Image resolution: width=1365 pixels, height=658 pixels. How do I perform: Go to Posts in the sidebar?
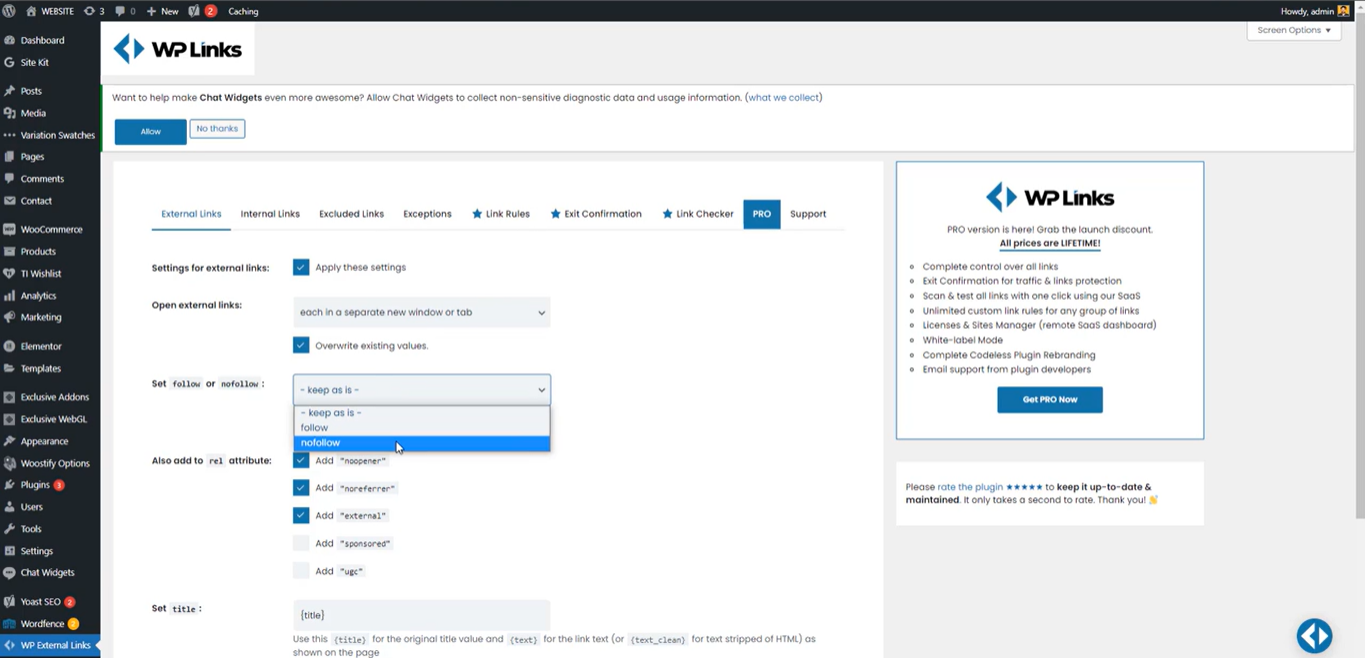tap(31, 91)
